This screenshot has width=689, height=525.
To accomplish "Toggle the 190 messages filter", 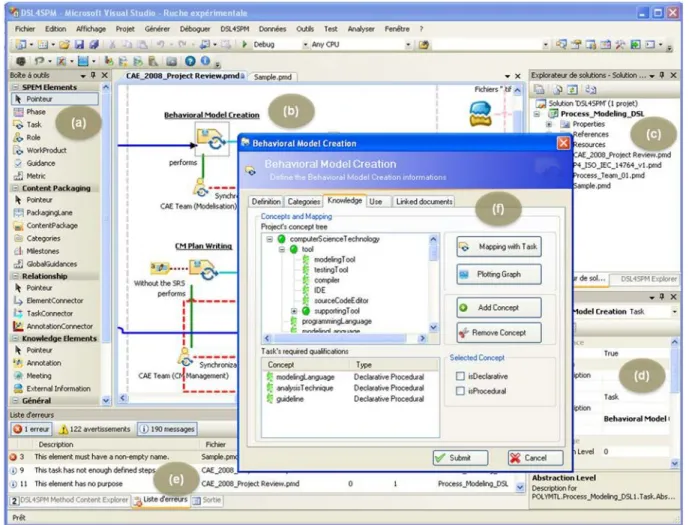I will [167, 429].
